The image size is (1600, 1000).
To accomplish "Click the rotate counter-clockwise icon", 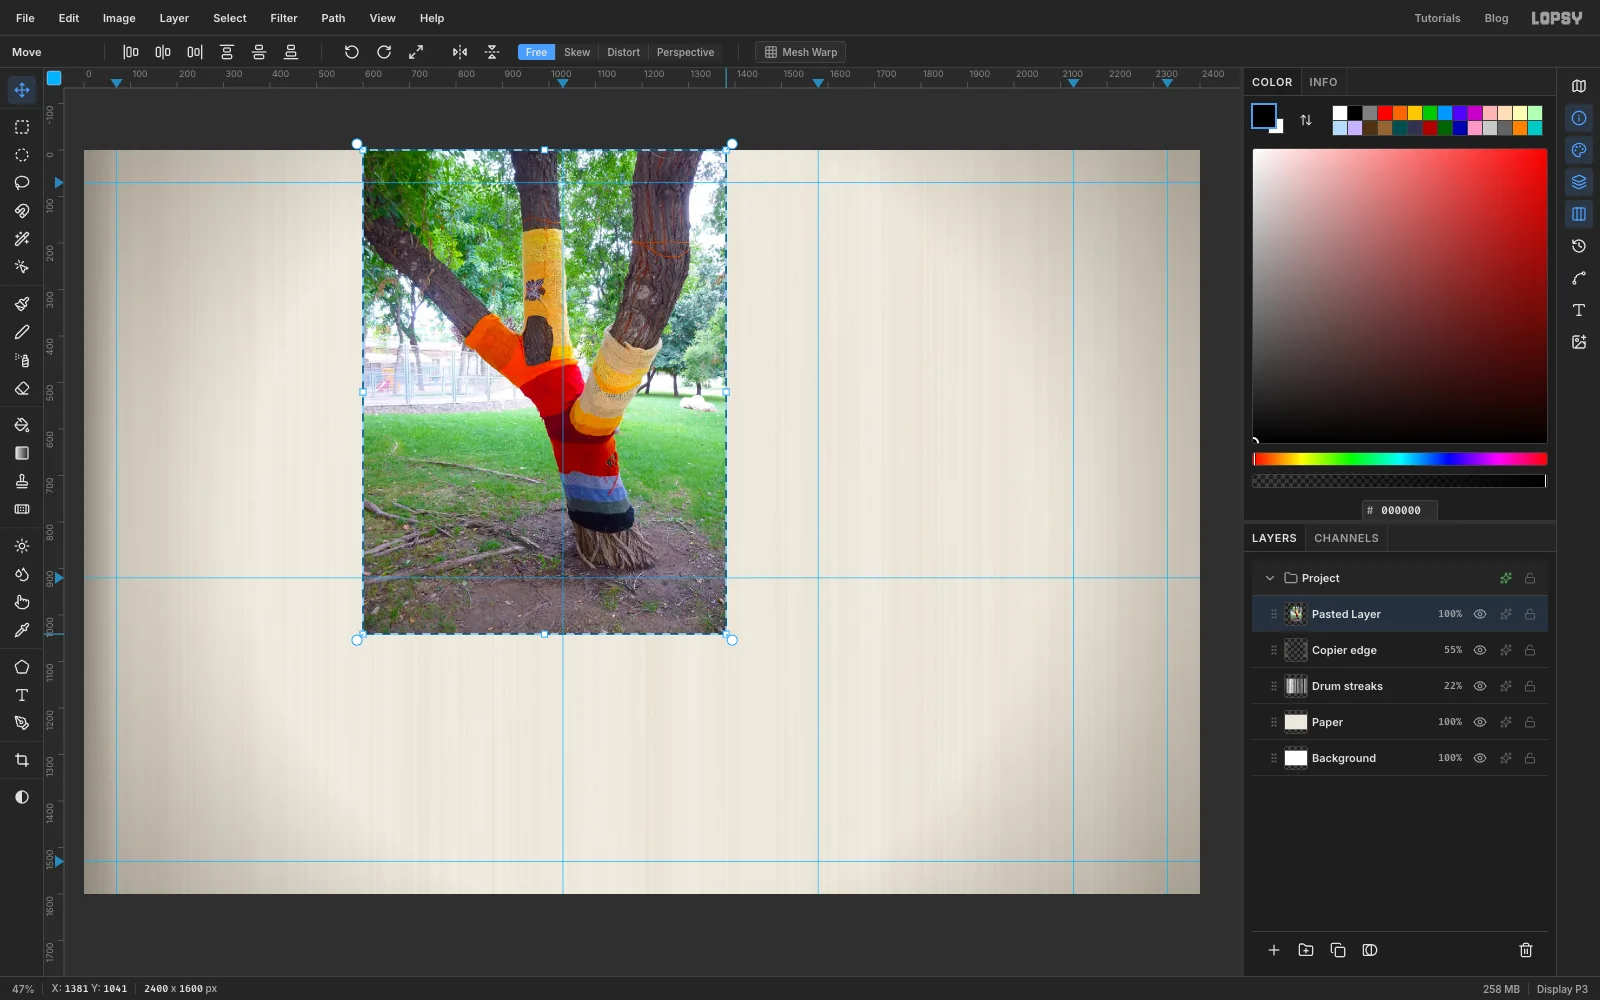I will coord(352,52).
